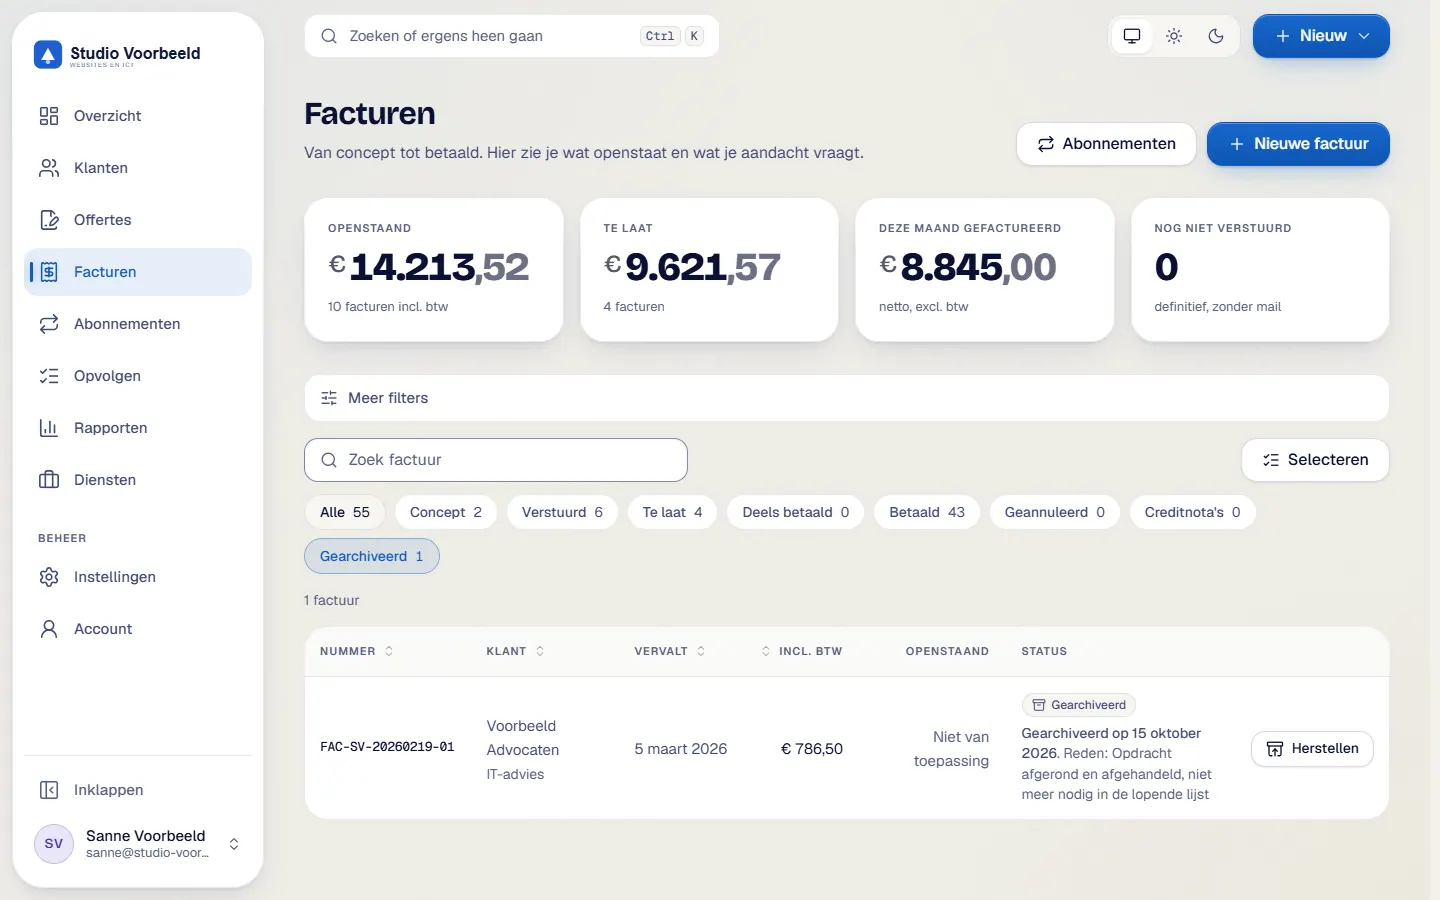
Task: Open Rapporten chart icon in sidebar
Action: [x=49, y=428]
